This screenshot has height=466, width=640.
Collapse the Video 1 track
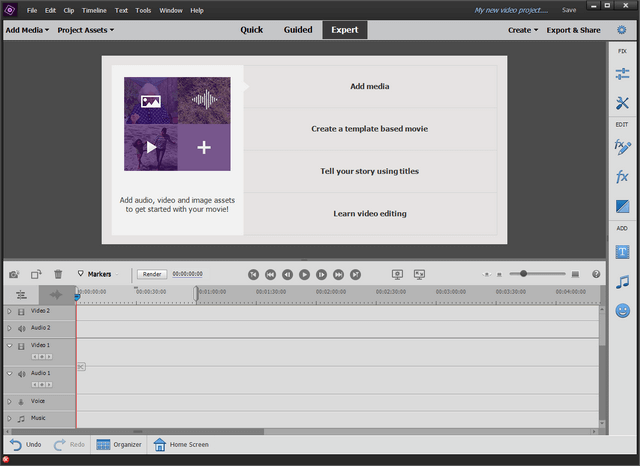(9, 345)
